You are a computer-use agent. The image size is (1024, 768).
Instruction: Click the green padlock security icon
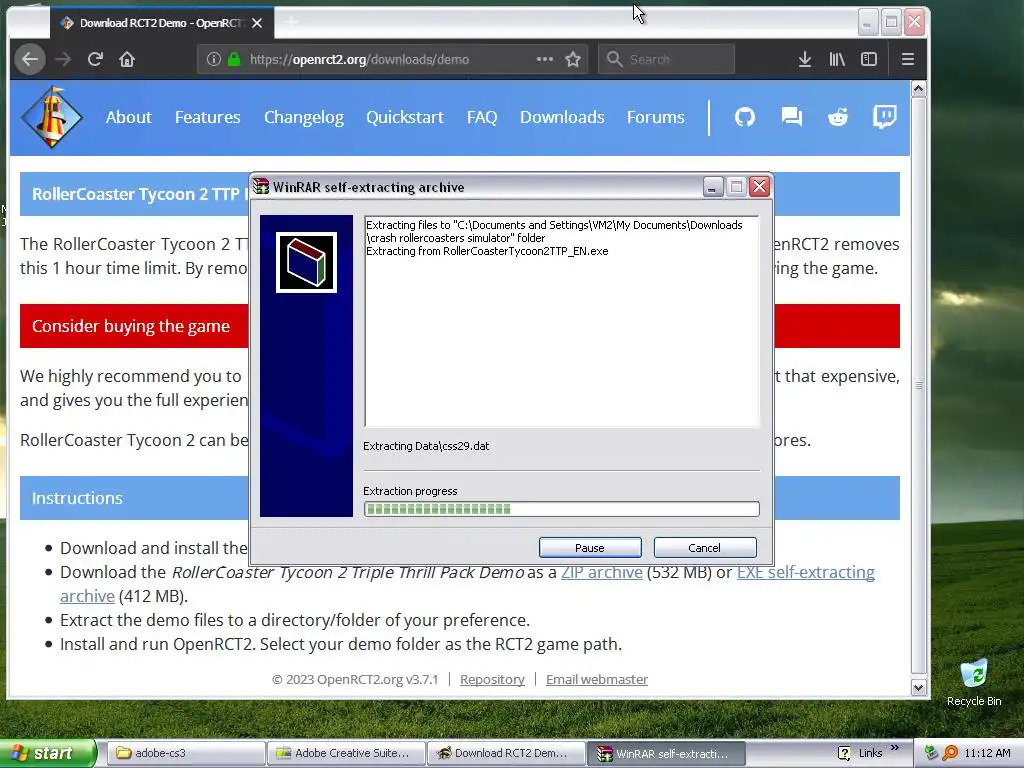[234, 59]
